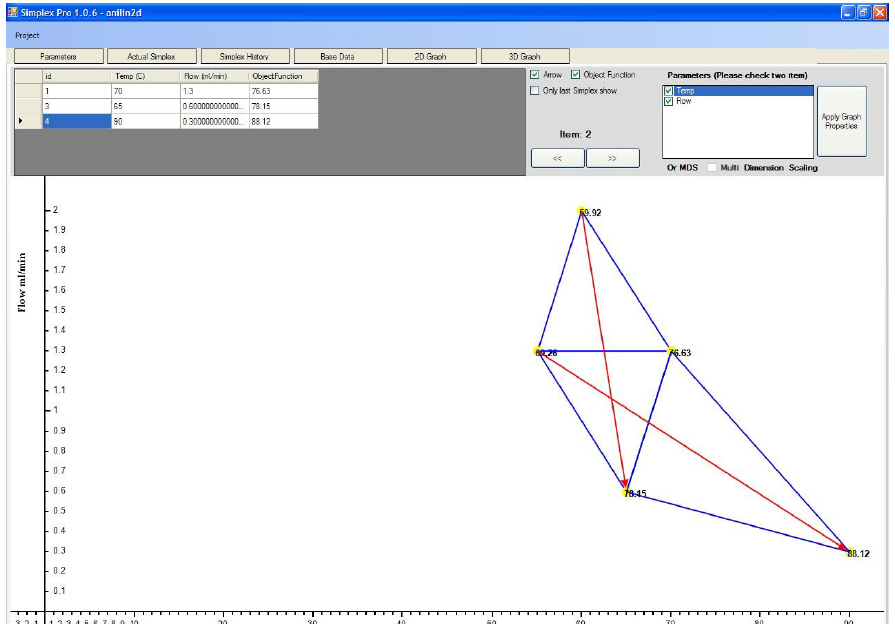
Task: Click the Temp cell with value 70
Action: tap(145, 91)
